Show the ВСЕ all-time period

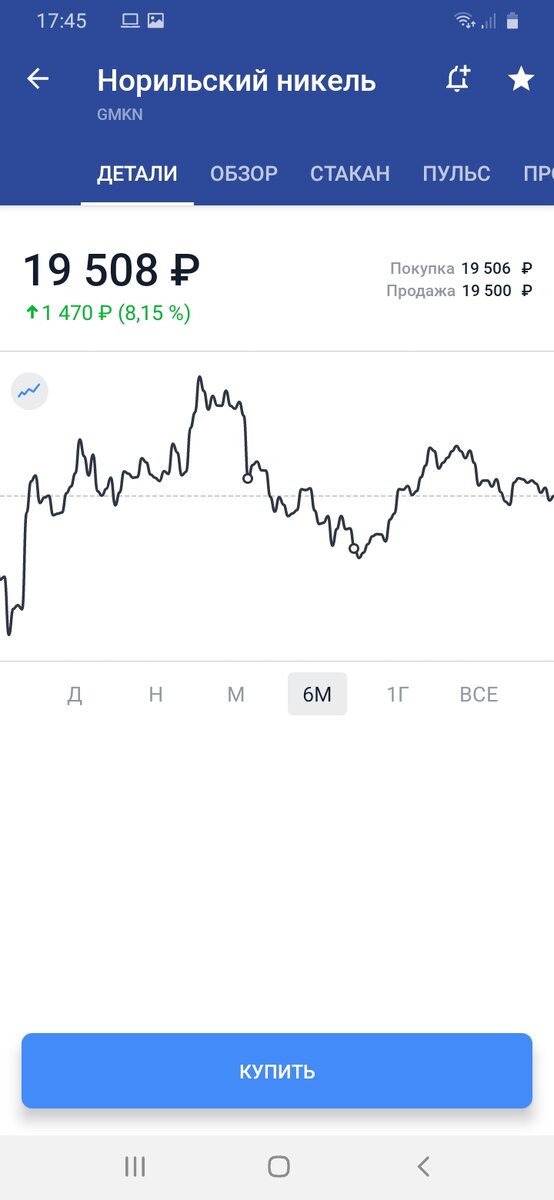click(479, 694)
